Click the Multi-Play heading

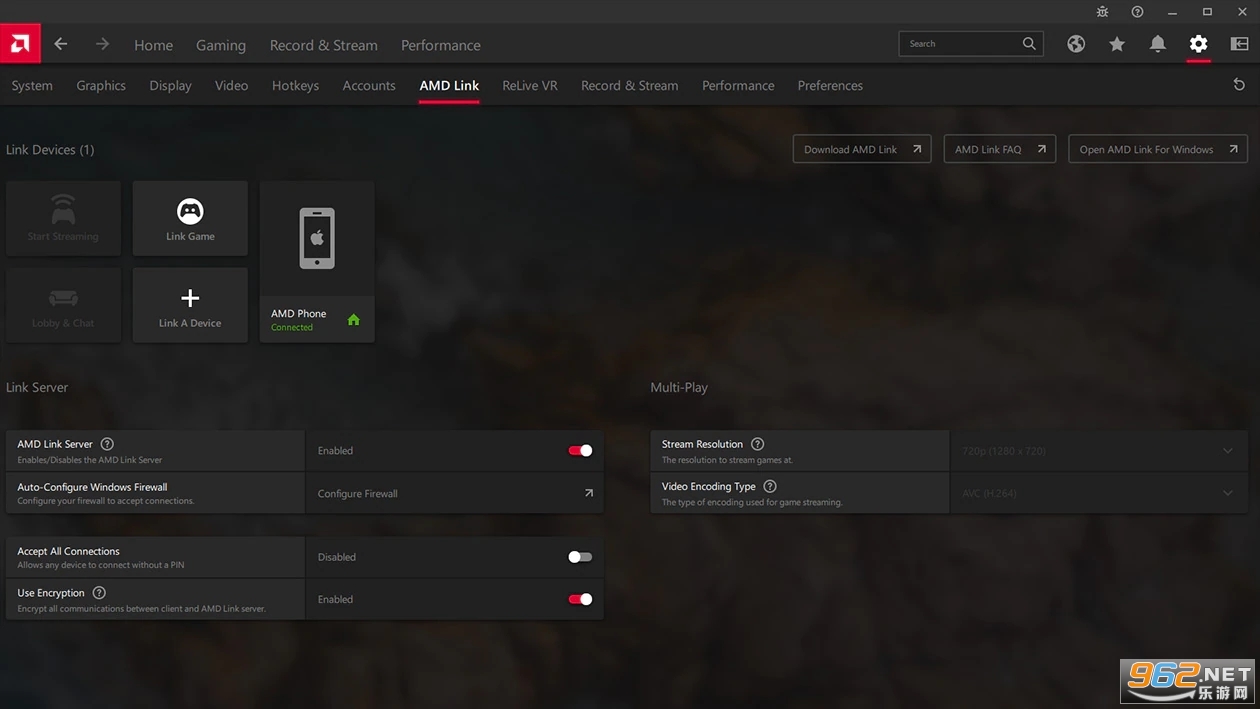coord(679,387)
